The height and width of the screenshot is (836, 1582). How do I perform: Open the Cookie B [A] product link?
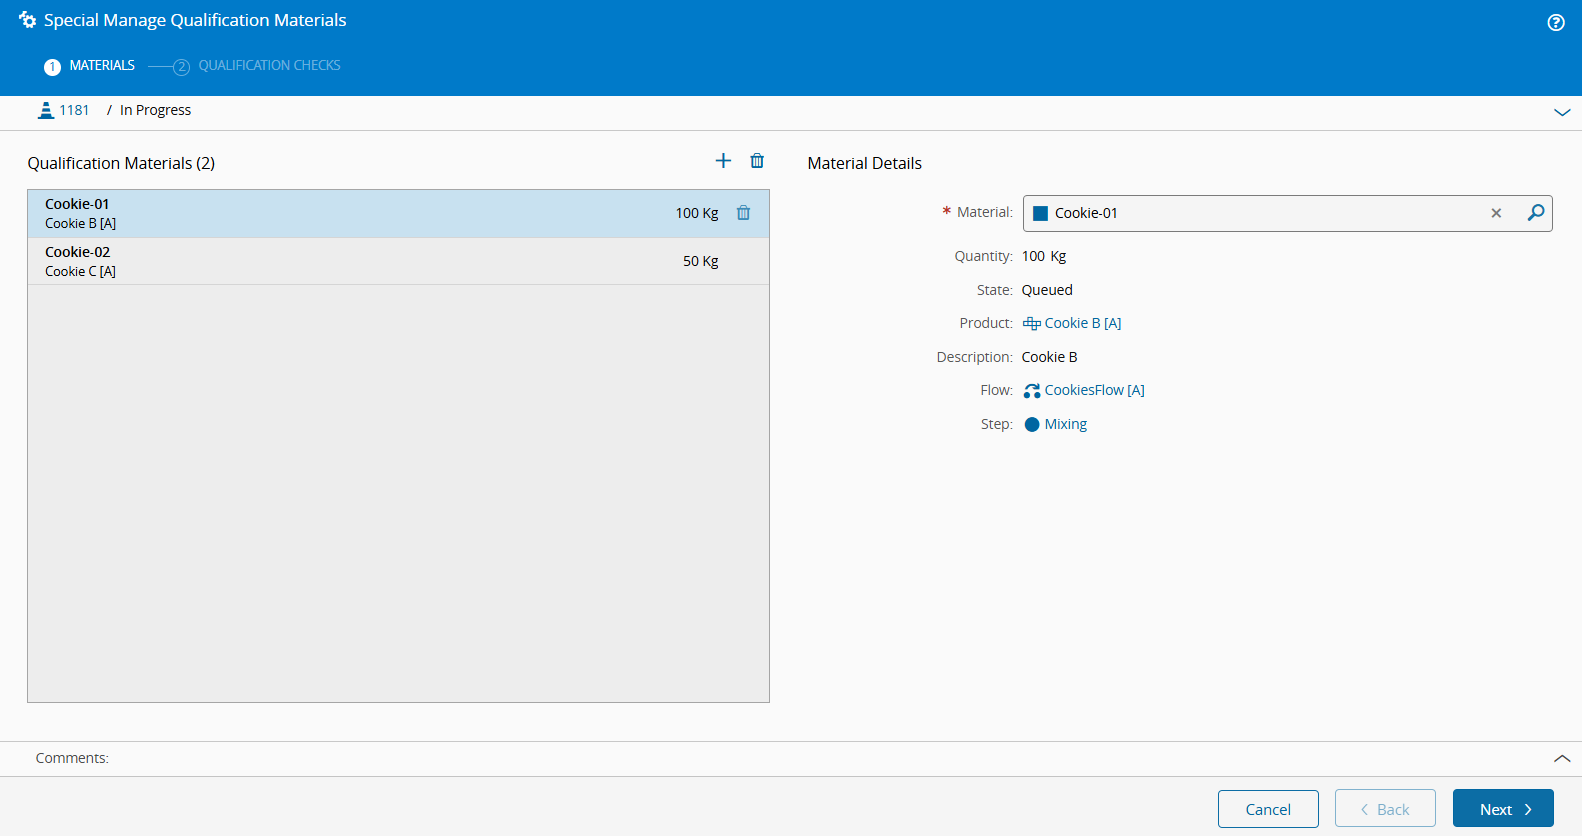(1082, 323)
